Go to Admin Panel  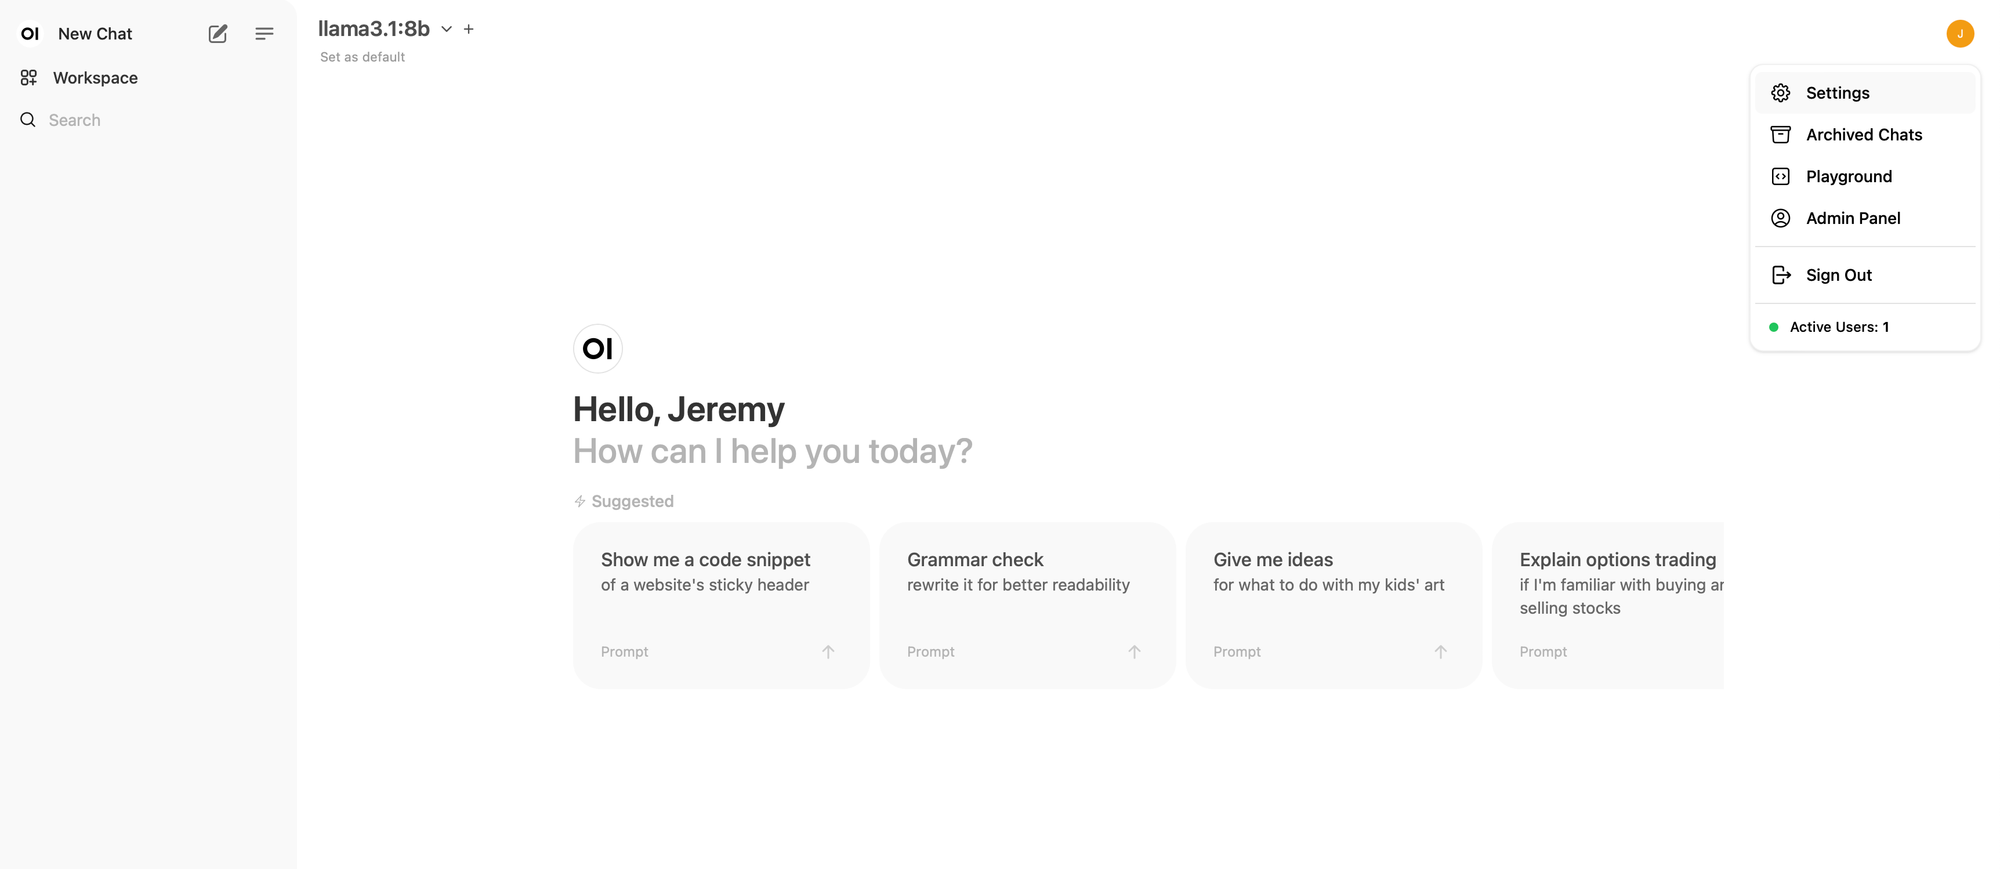tap(1852, 218)
